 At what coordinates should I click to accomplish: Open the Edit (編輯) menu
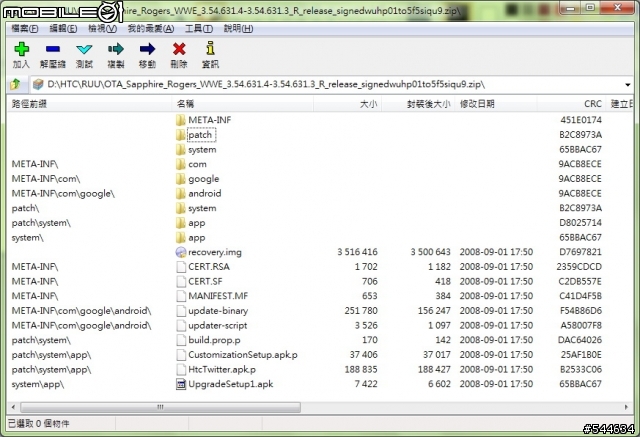[63, 29]
